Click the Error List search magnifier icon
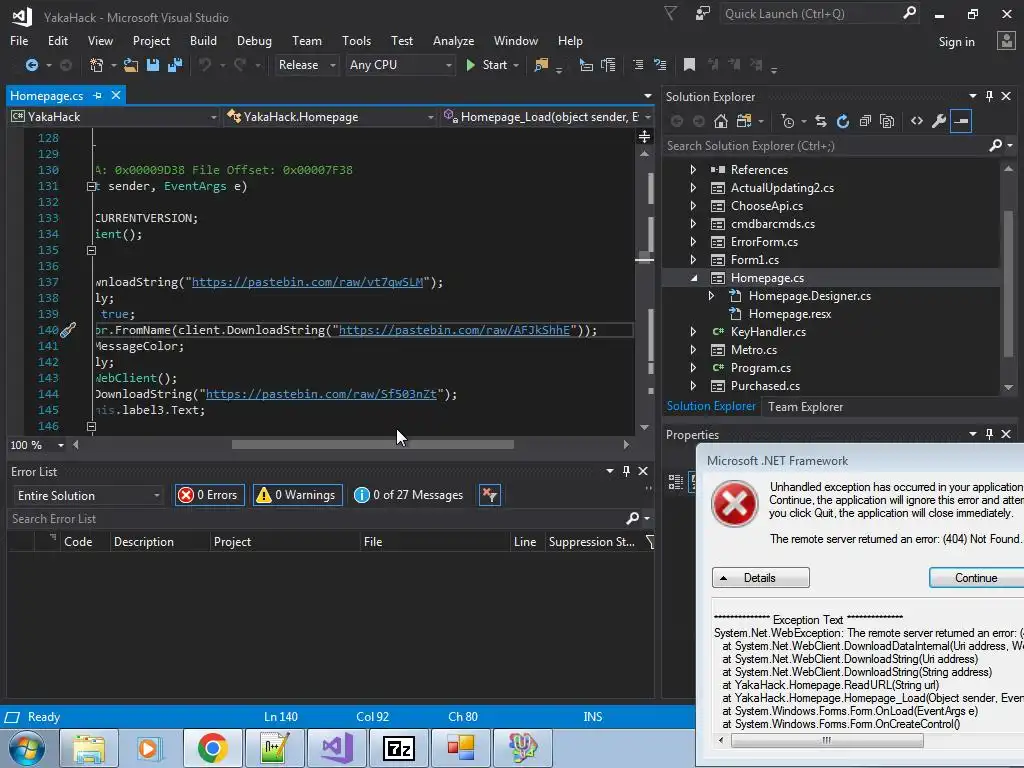The image size is (1024, 768). pyautogui.click(x=632, y=519)
